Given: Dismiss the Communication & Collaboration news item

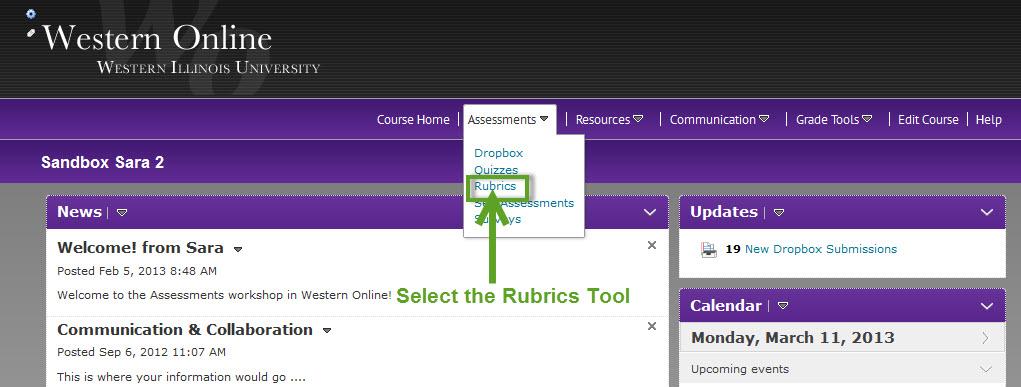Looking at the screenshot, I should point(652,326).
